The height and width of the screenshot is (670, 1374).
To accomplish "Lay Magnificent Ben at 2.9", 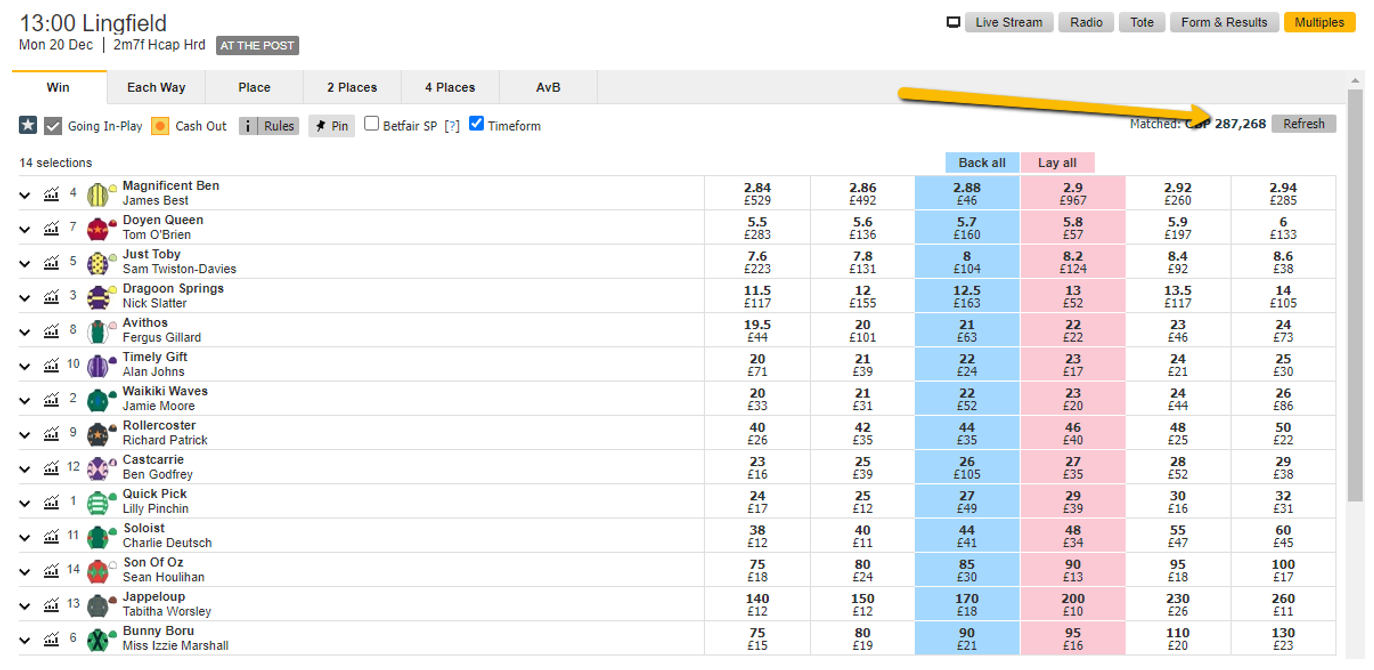I will [1073, 194].
